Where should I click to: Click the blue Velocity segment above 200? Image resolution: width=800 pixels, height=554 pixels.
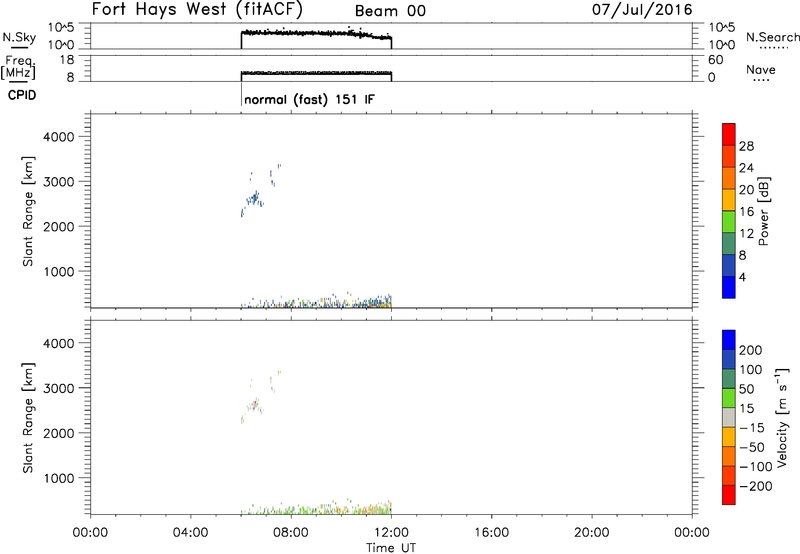(729, 340)
